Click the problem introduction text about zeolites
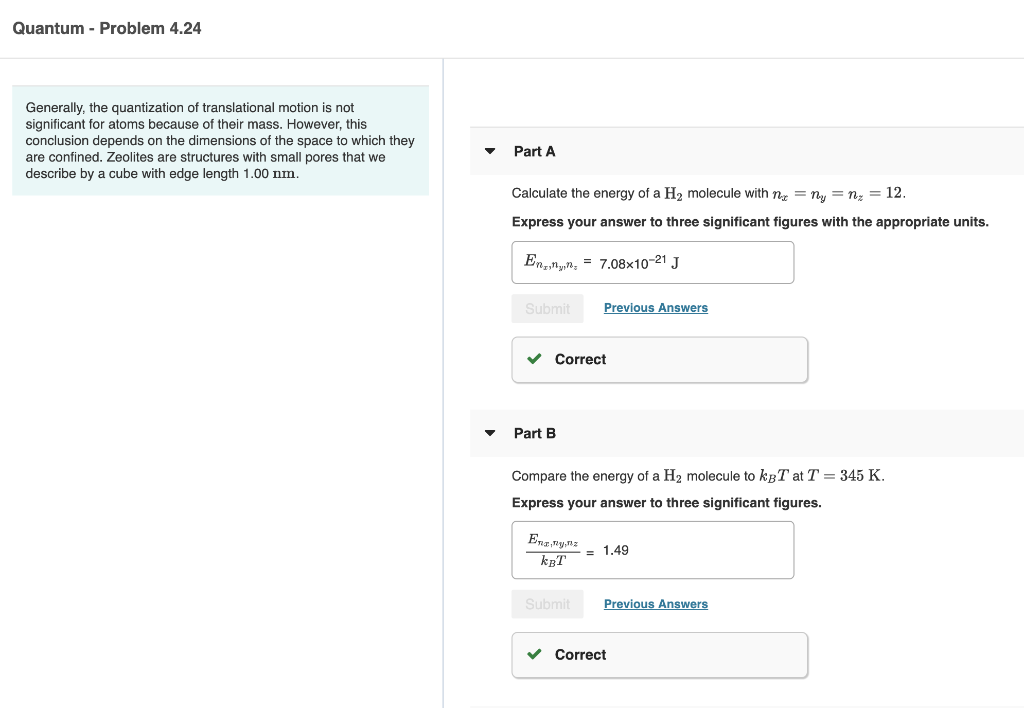Image resolution: width=1024 pixels, height=708 pixels. tap(220, 140)
